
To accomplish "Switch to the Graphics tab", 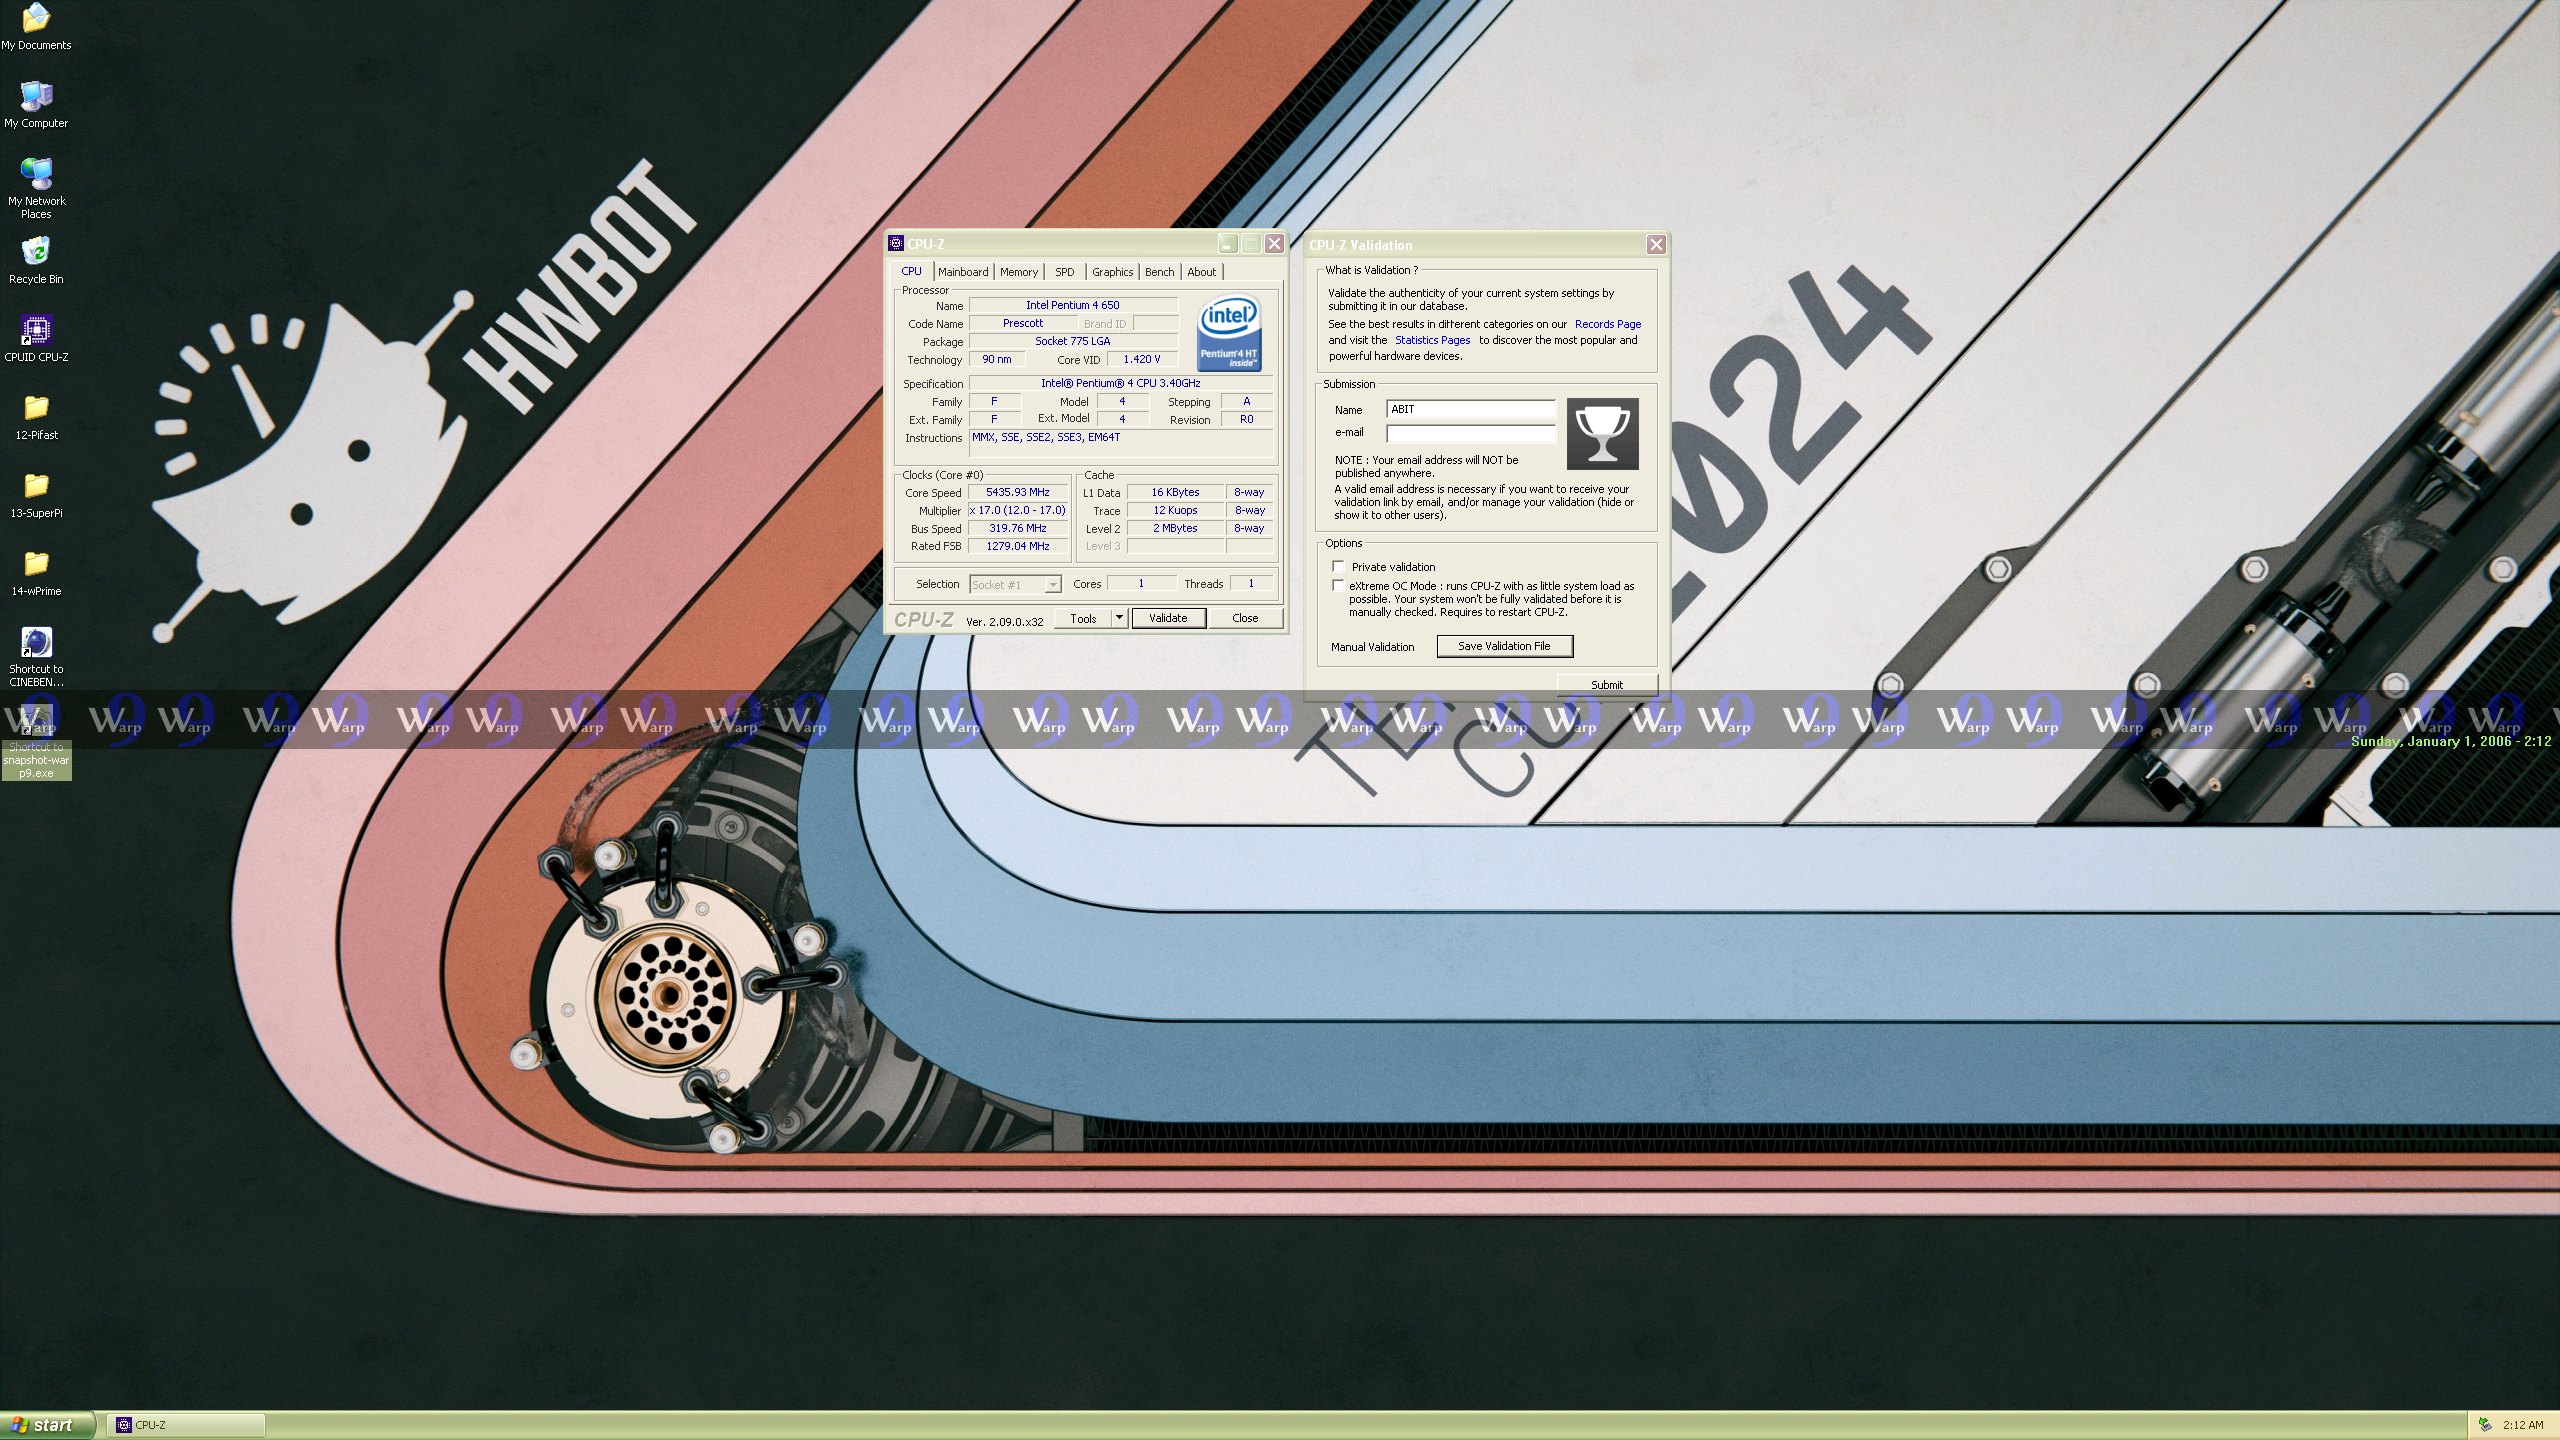I will [1112, 272].
